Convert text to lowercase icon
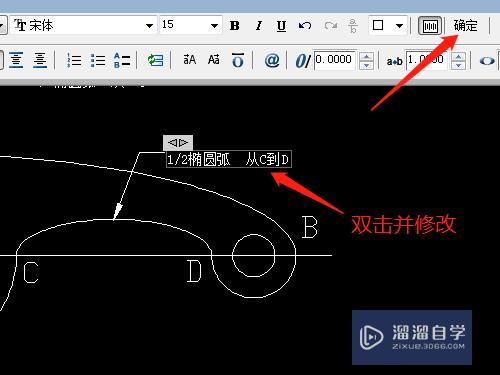This screenshot has height=375, width=500. [x=214, y=60]
